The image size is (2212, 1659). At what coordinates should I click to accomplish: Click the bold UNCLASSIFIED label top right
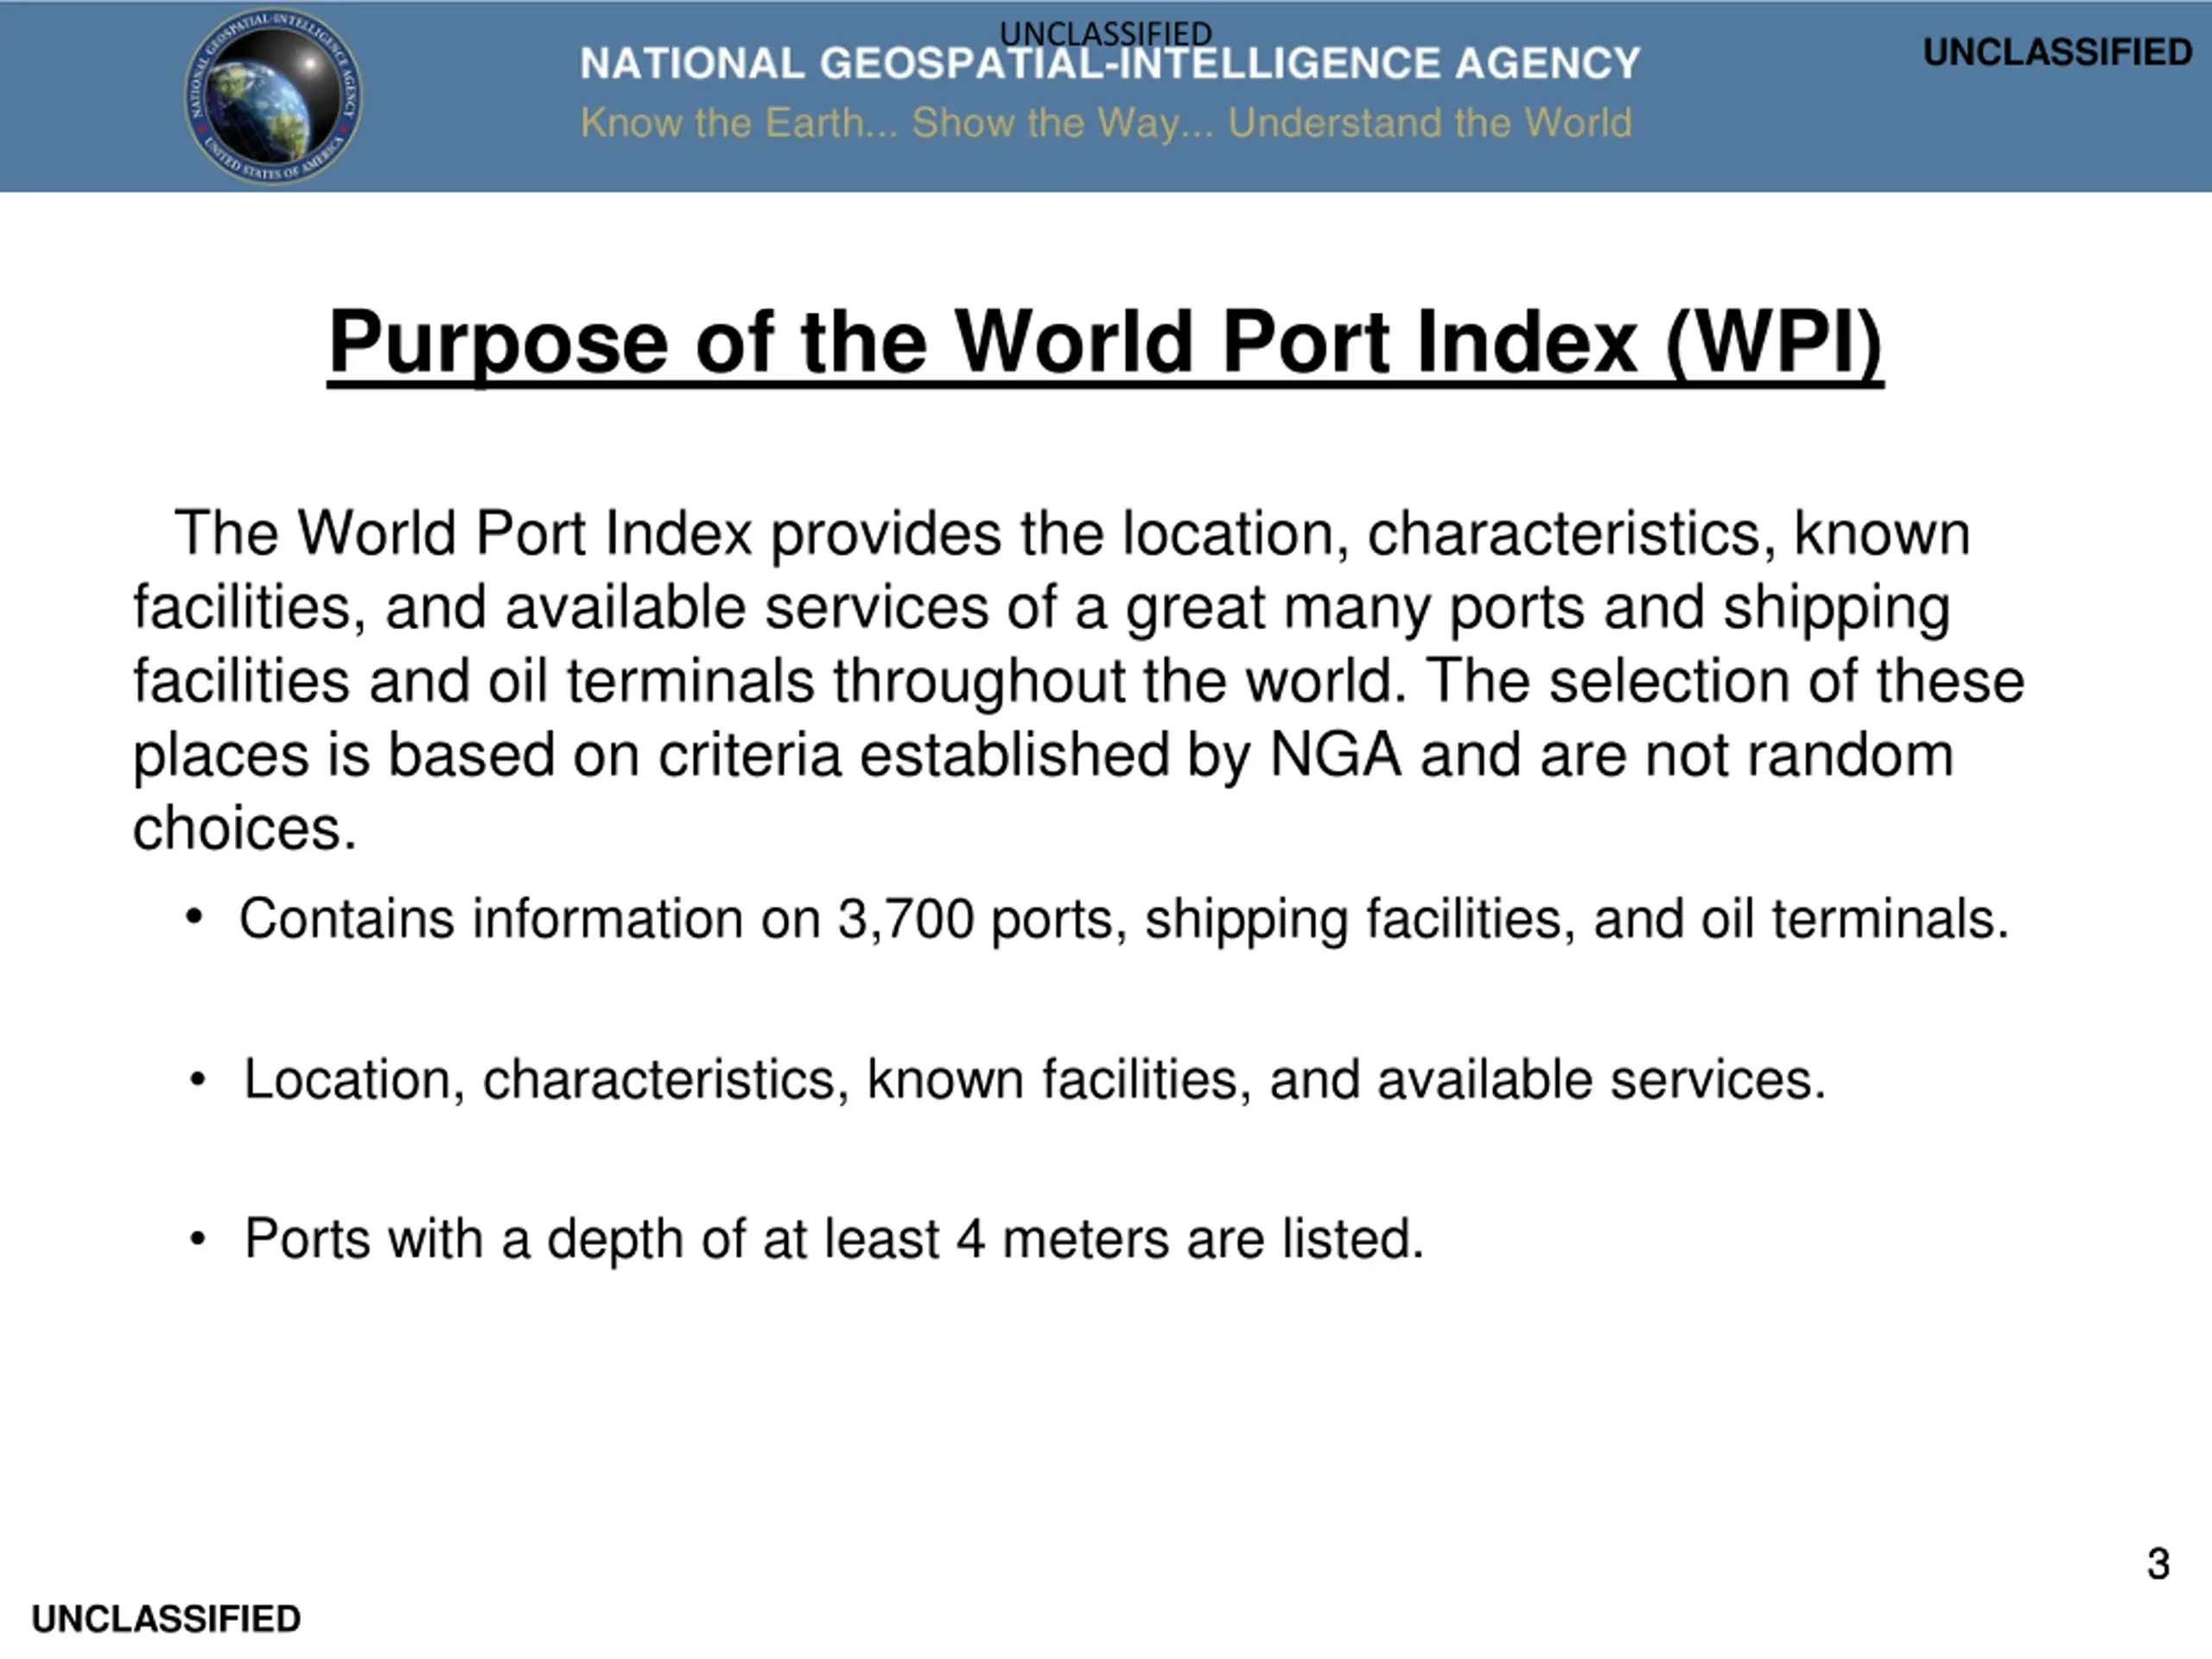tap(2057, 52)
